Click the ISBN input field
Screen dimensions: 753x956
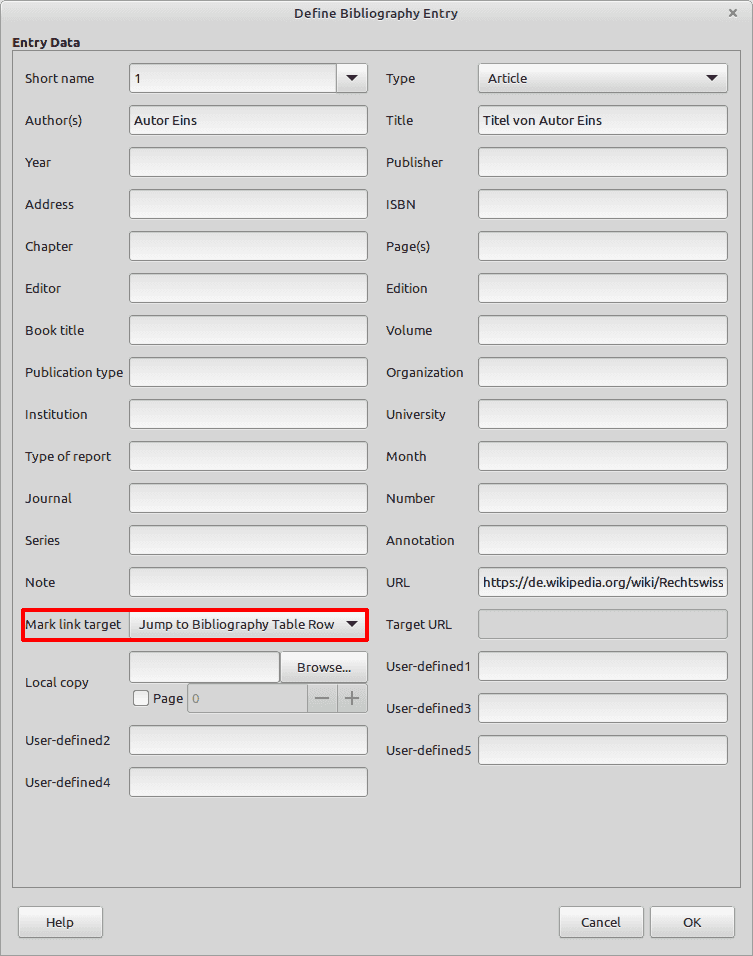point(602,204)
